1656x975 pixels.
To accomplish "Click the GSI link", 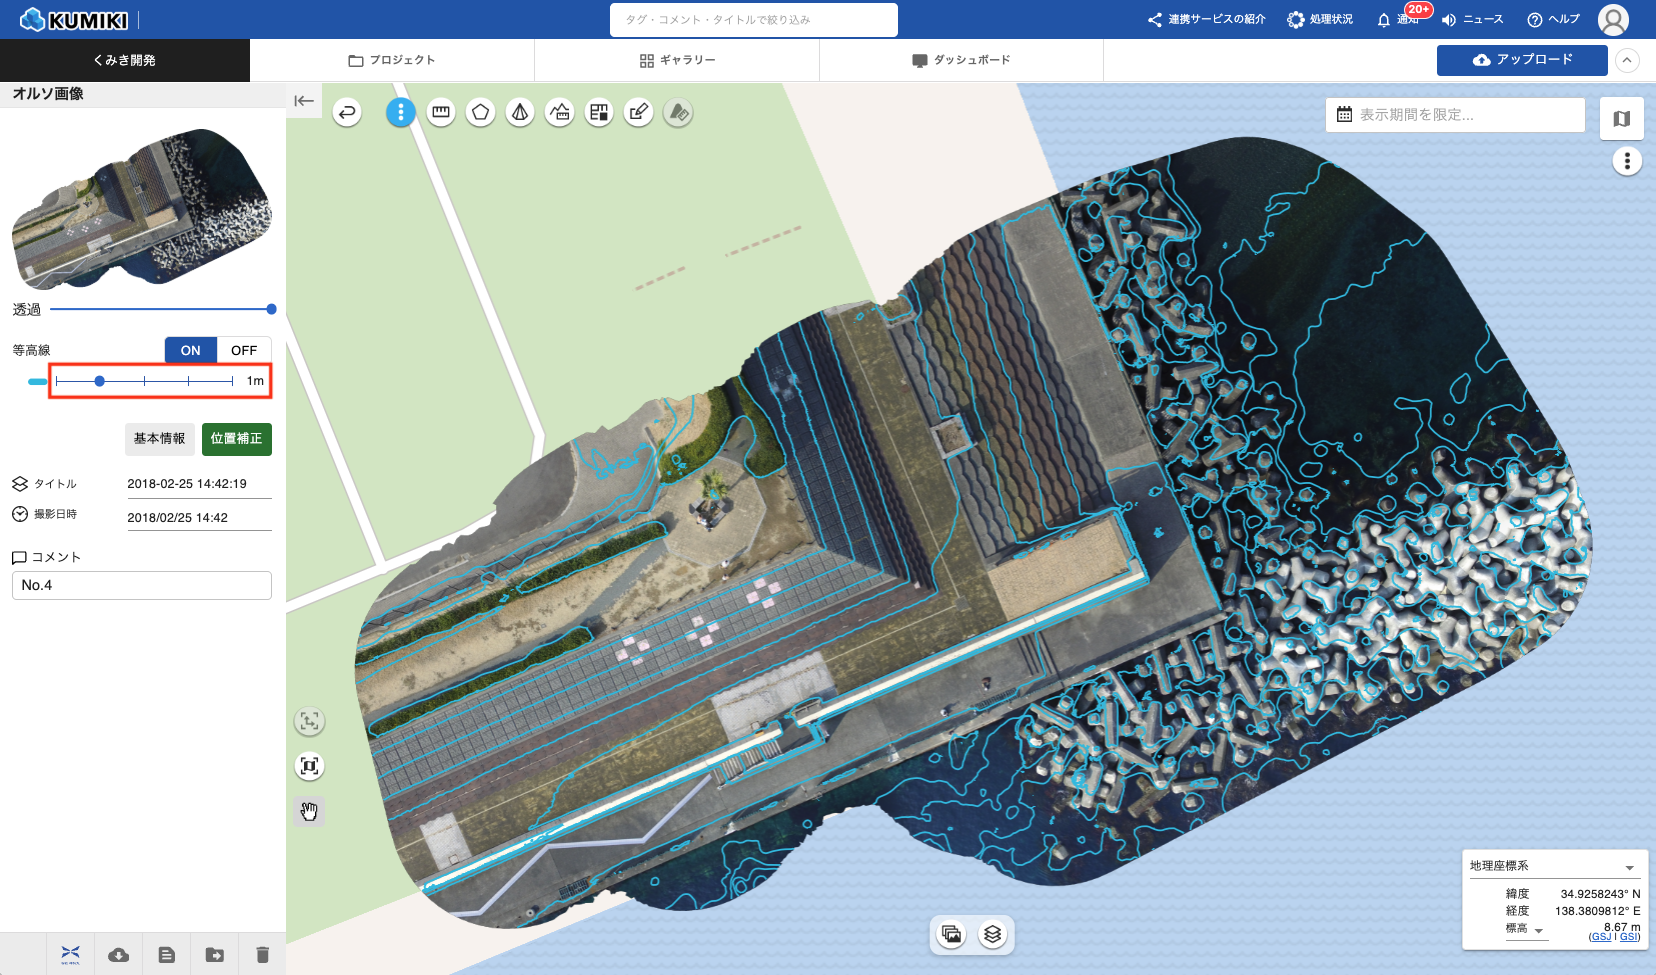I will tap(1630, 937).
